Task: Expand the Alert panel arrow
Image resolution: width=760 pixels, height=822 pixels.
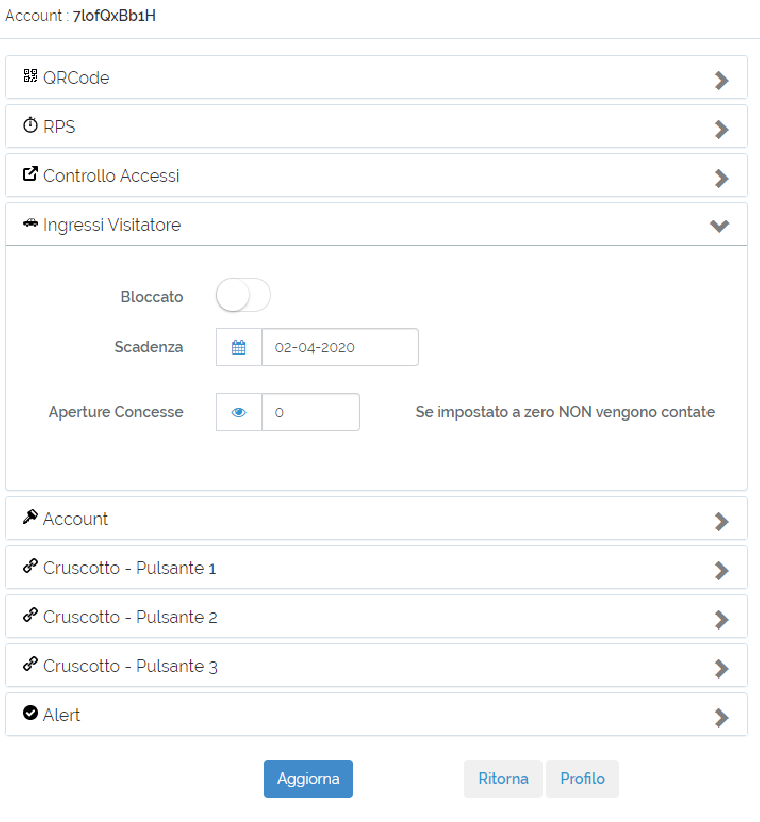Action: [722, 718]
